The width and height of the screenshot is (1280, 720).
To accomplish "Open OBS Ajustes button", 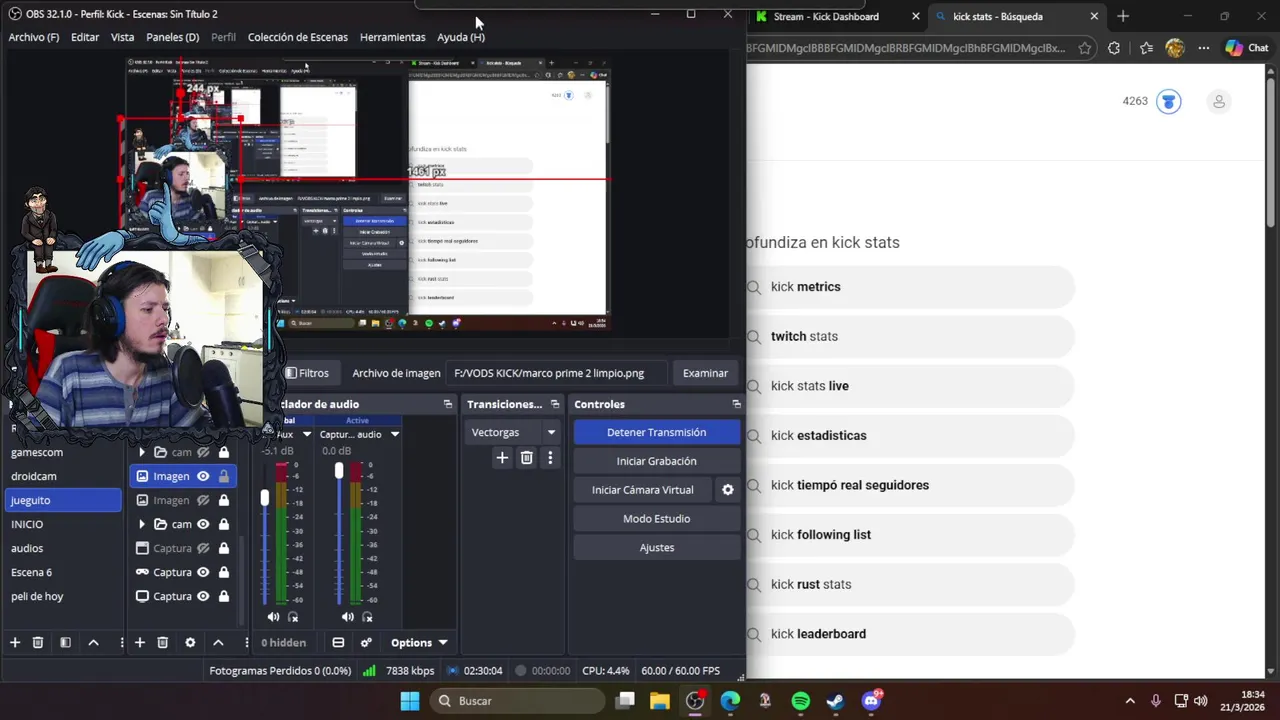I will coord(657,547).
